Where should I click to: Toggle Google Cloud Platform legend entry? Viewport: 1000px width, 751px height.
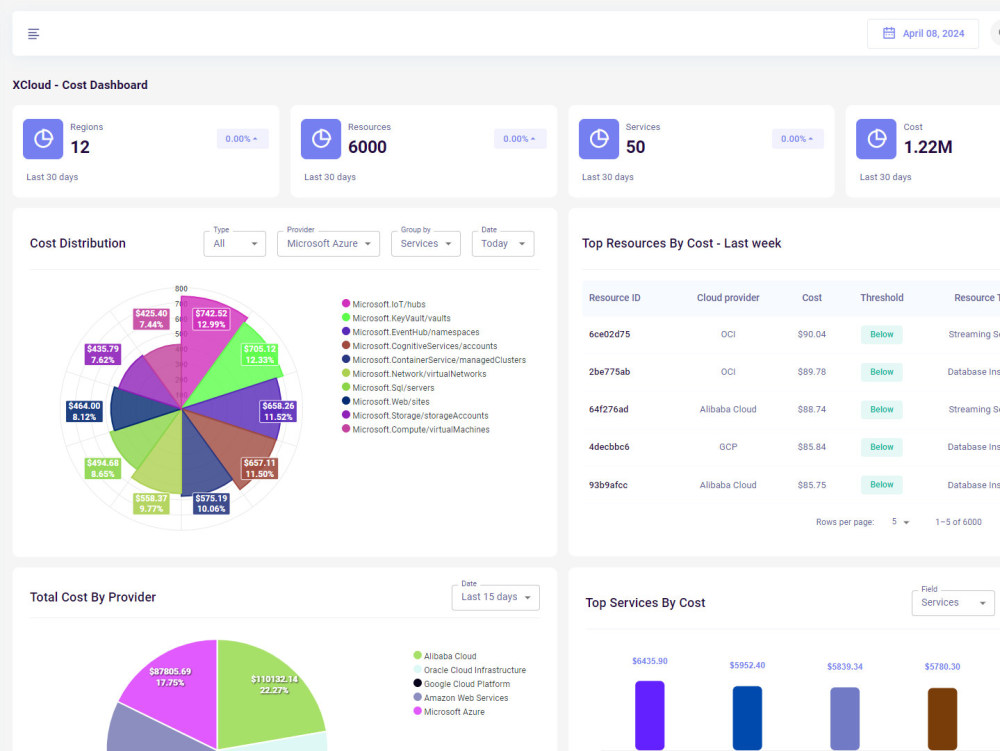click(462, 684)
